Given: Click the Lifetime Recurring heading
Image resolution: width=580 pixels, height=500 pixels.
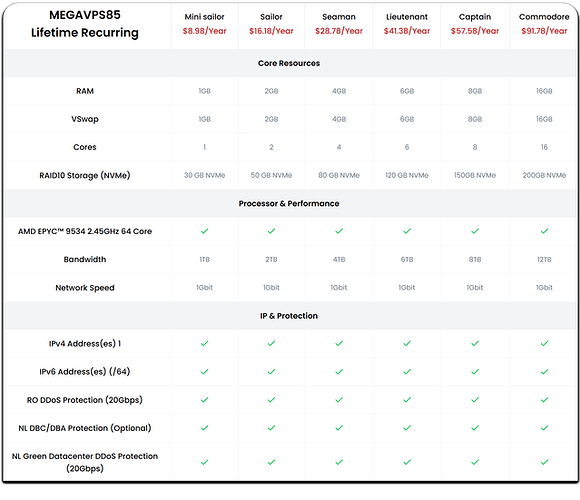Looking at the screenshot, I should point(85,33).
